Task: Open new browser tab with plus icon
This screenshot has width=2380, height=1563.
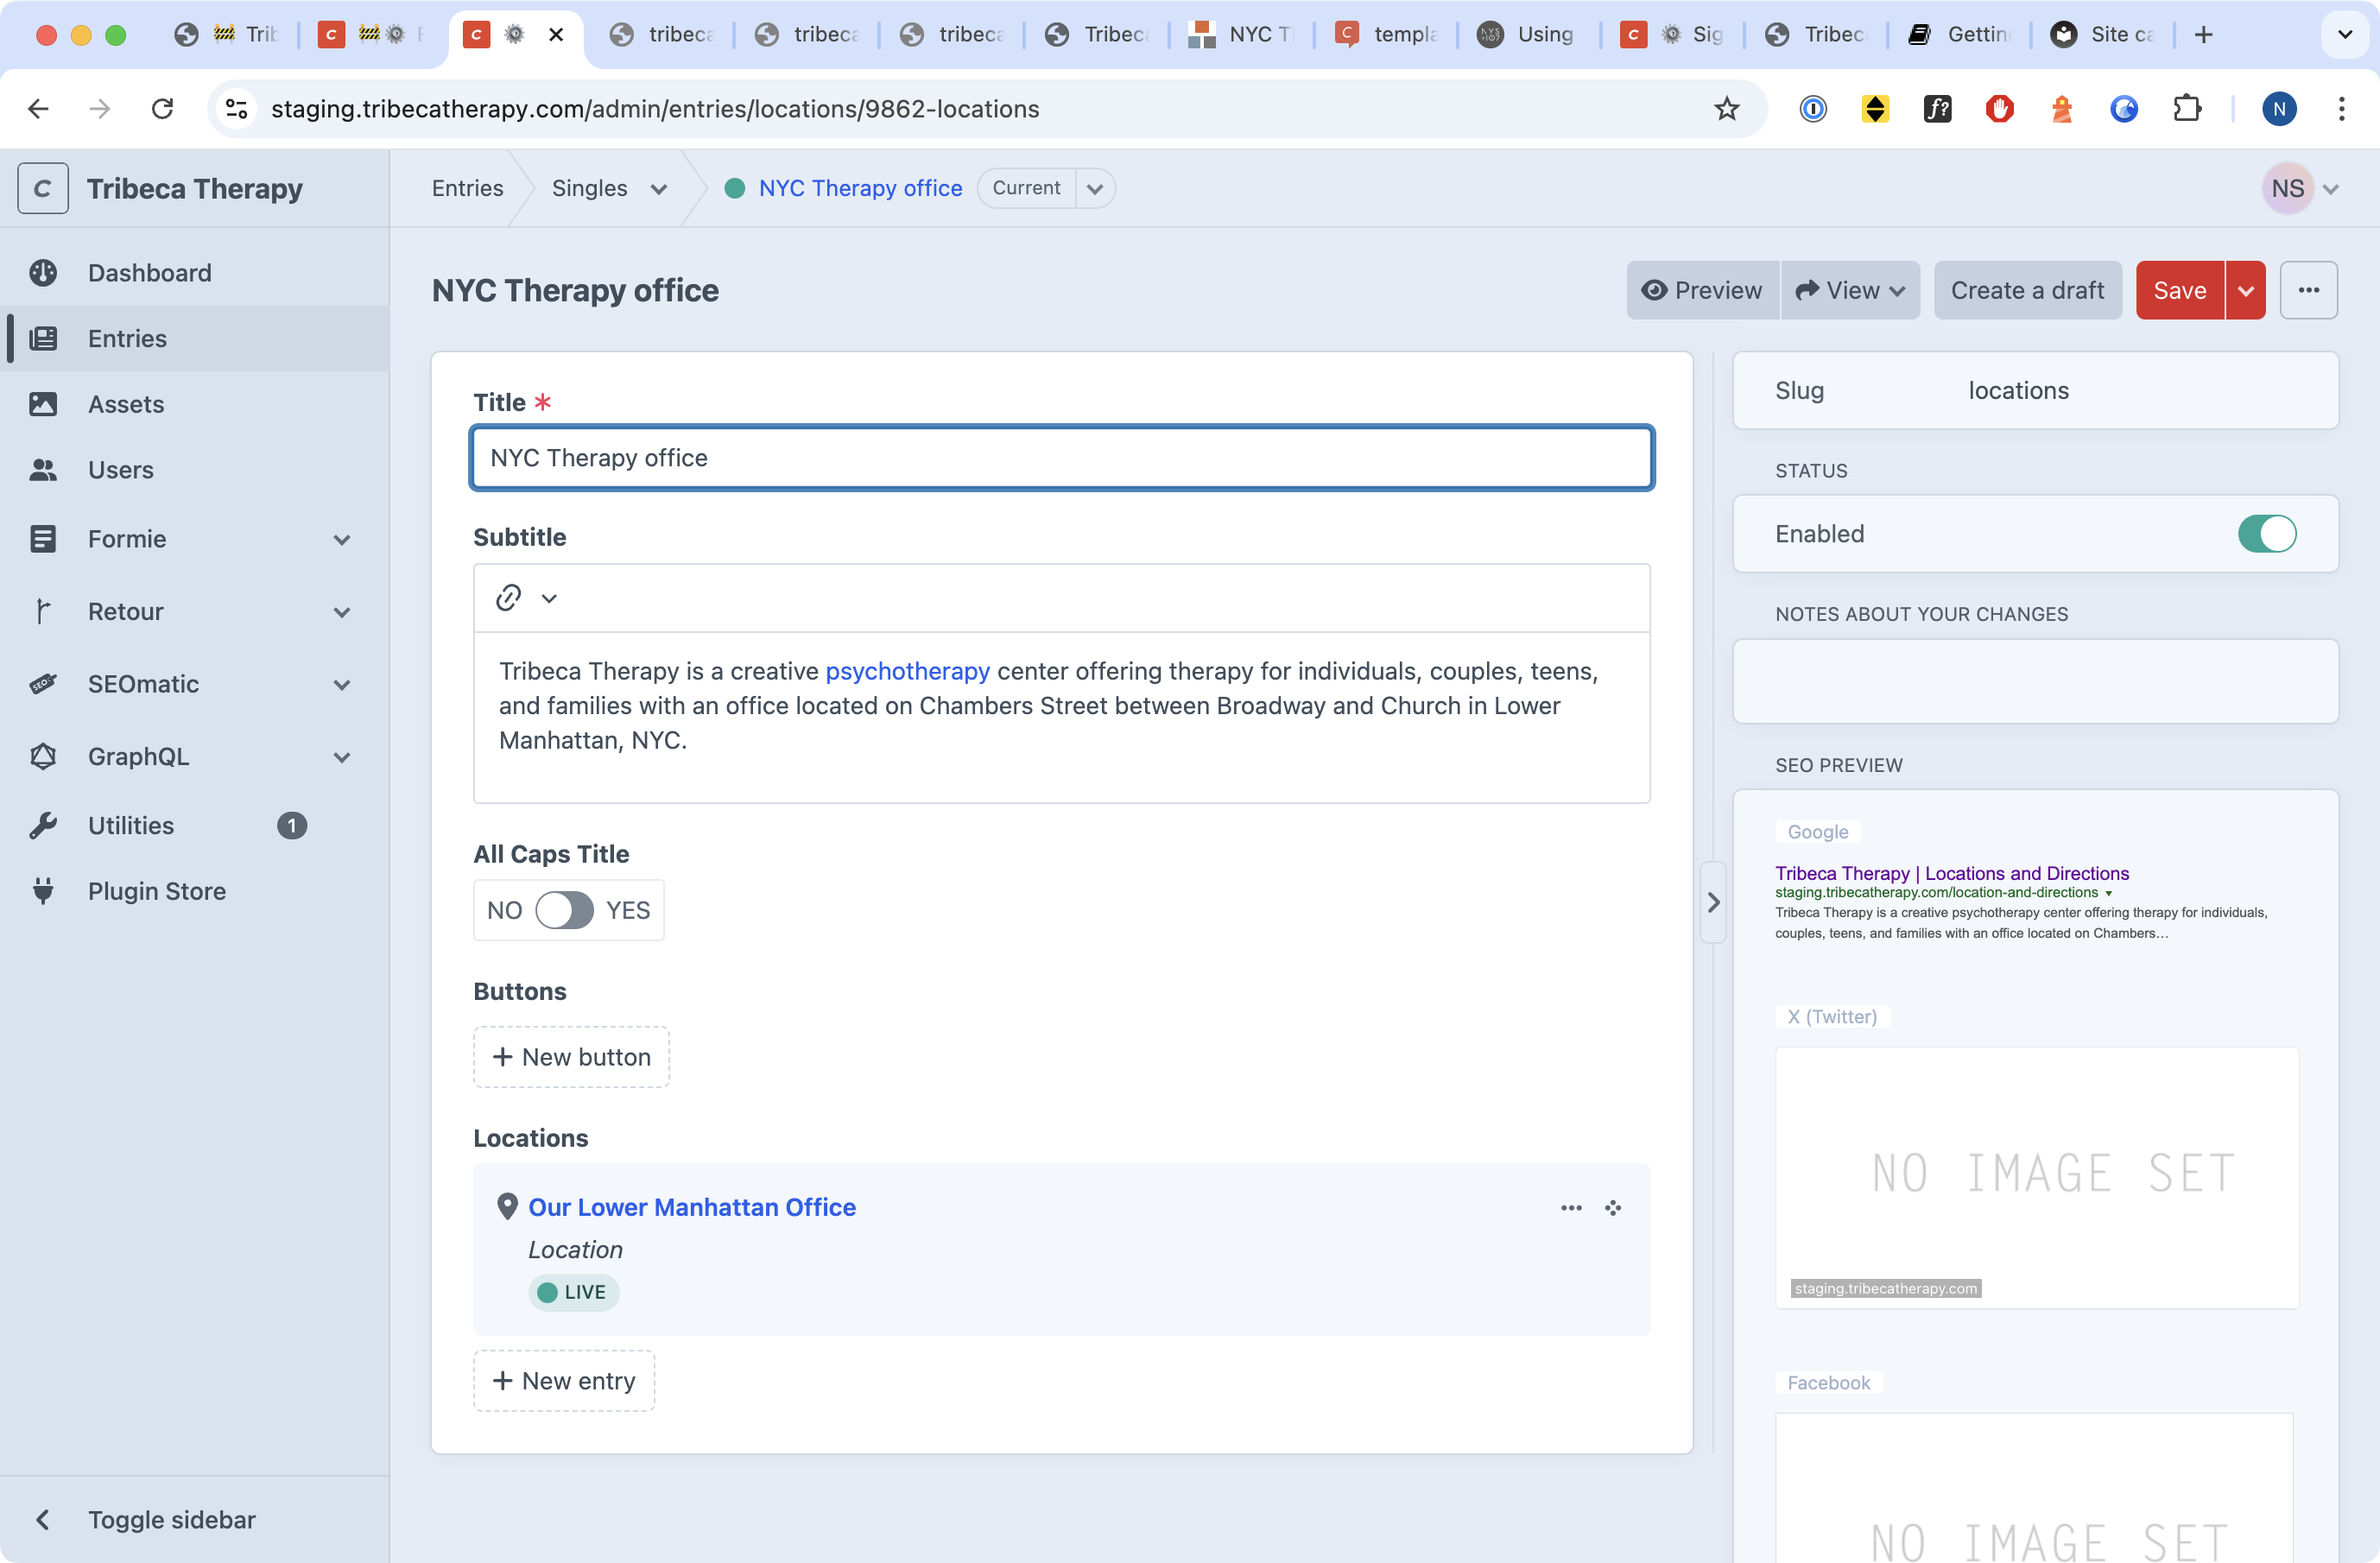Action: [2202, 34]
